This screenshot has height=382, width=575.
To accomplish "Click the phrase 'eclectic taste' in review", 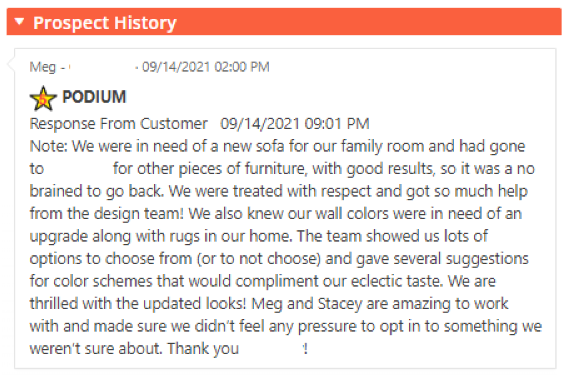I will coord(395,281).
